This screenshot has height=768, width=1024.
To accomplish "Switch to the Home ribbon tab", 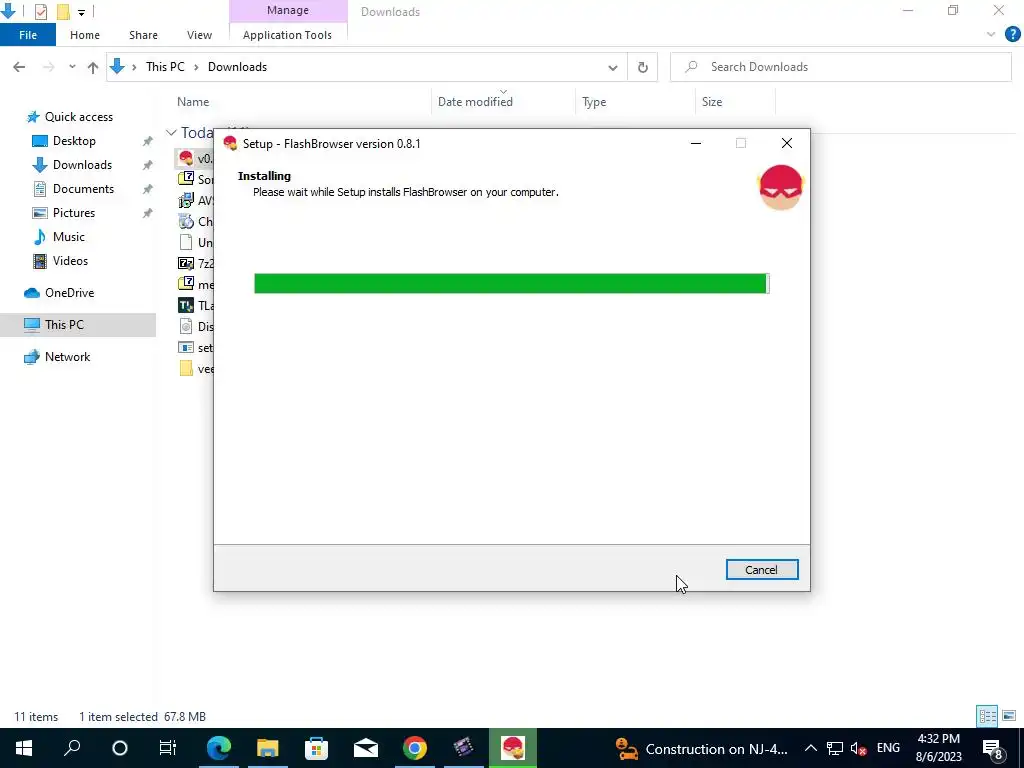I will [x=85, y=35].
